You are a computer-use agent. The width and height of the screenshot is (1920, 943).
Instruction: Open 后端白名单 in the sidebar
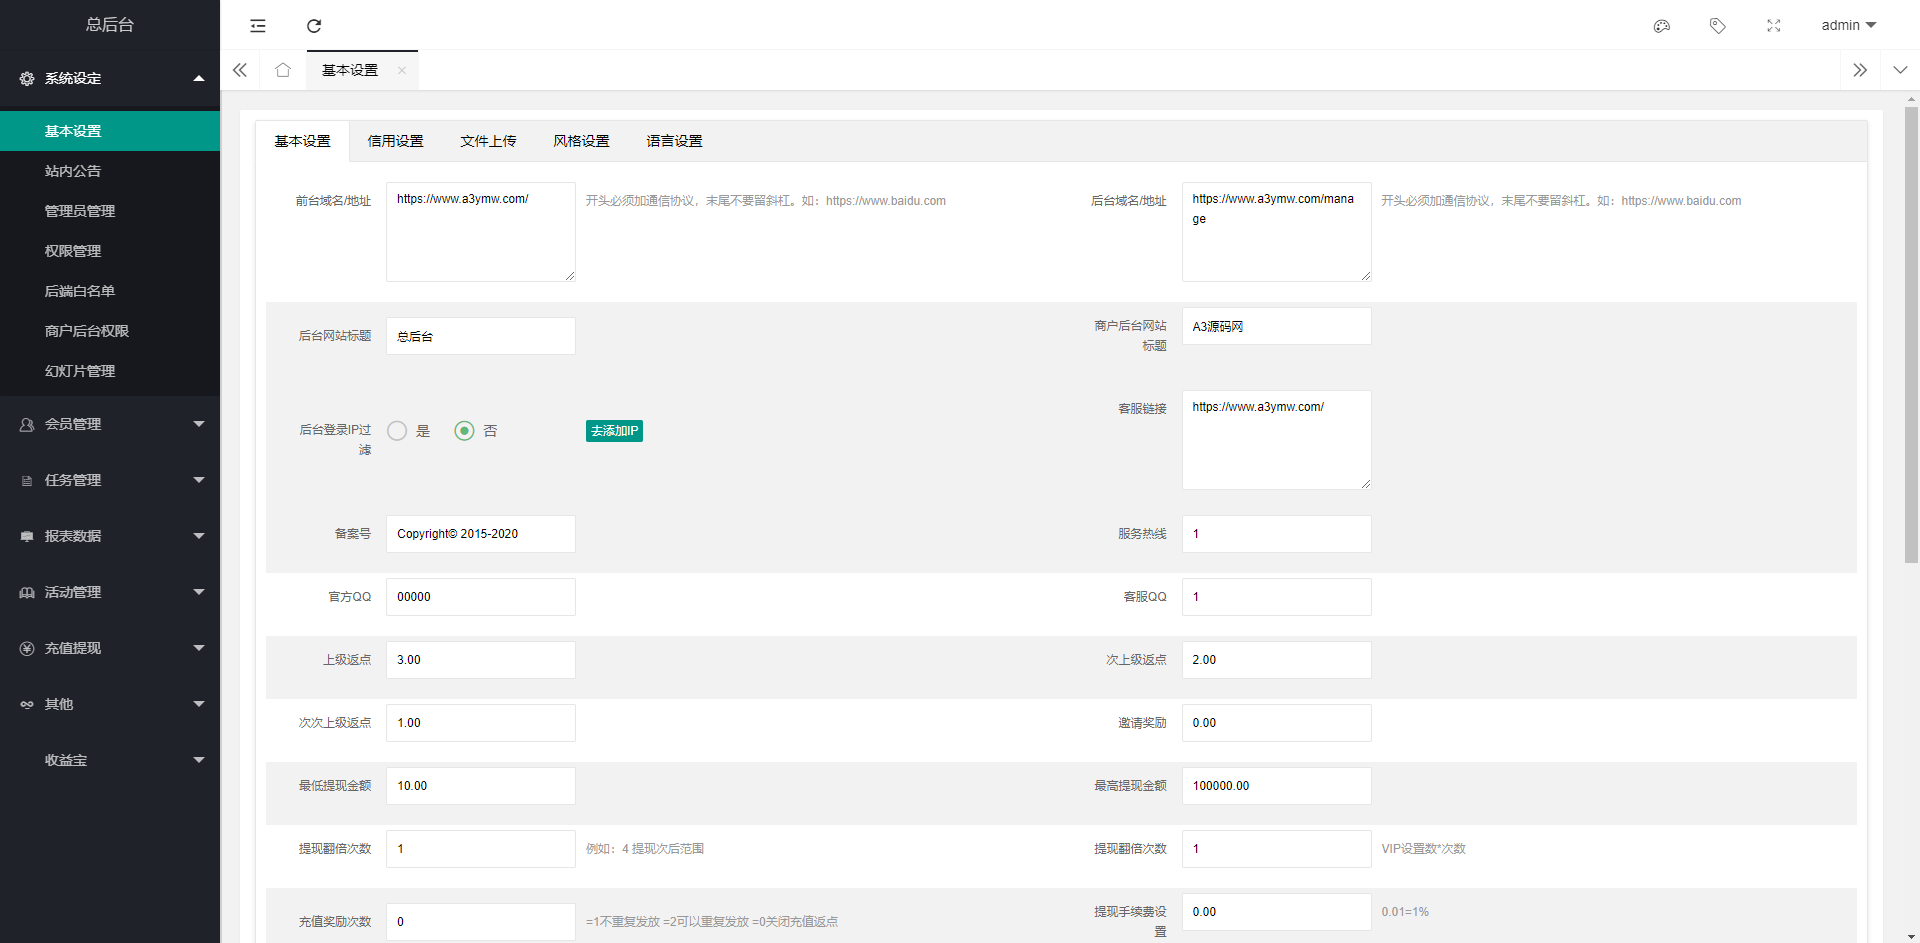click(x=110, y=291)
